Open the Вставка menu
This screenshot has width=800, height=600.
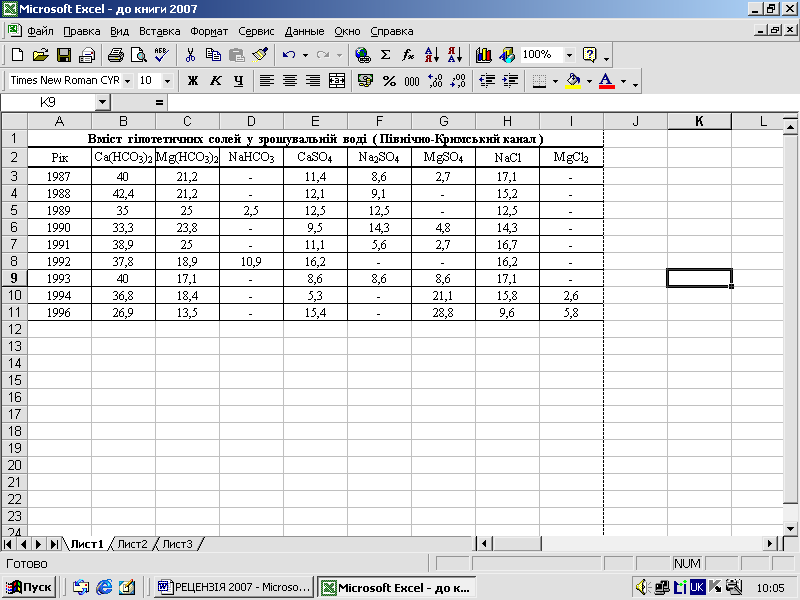160,31
